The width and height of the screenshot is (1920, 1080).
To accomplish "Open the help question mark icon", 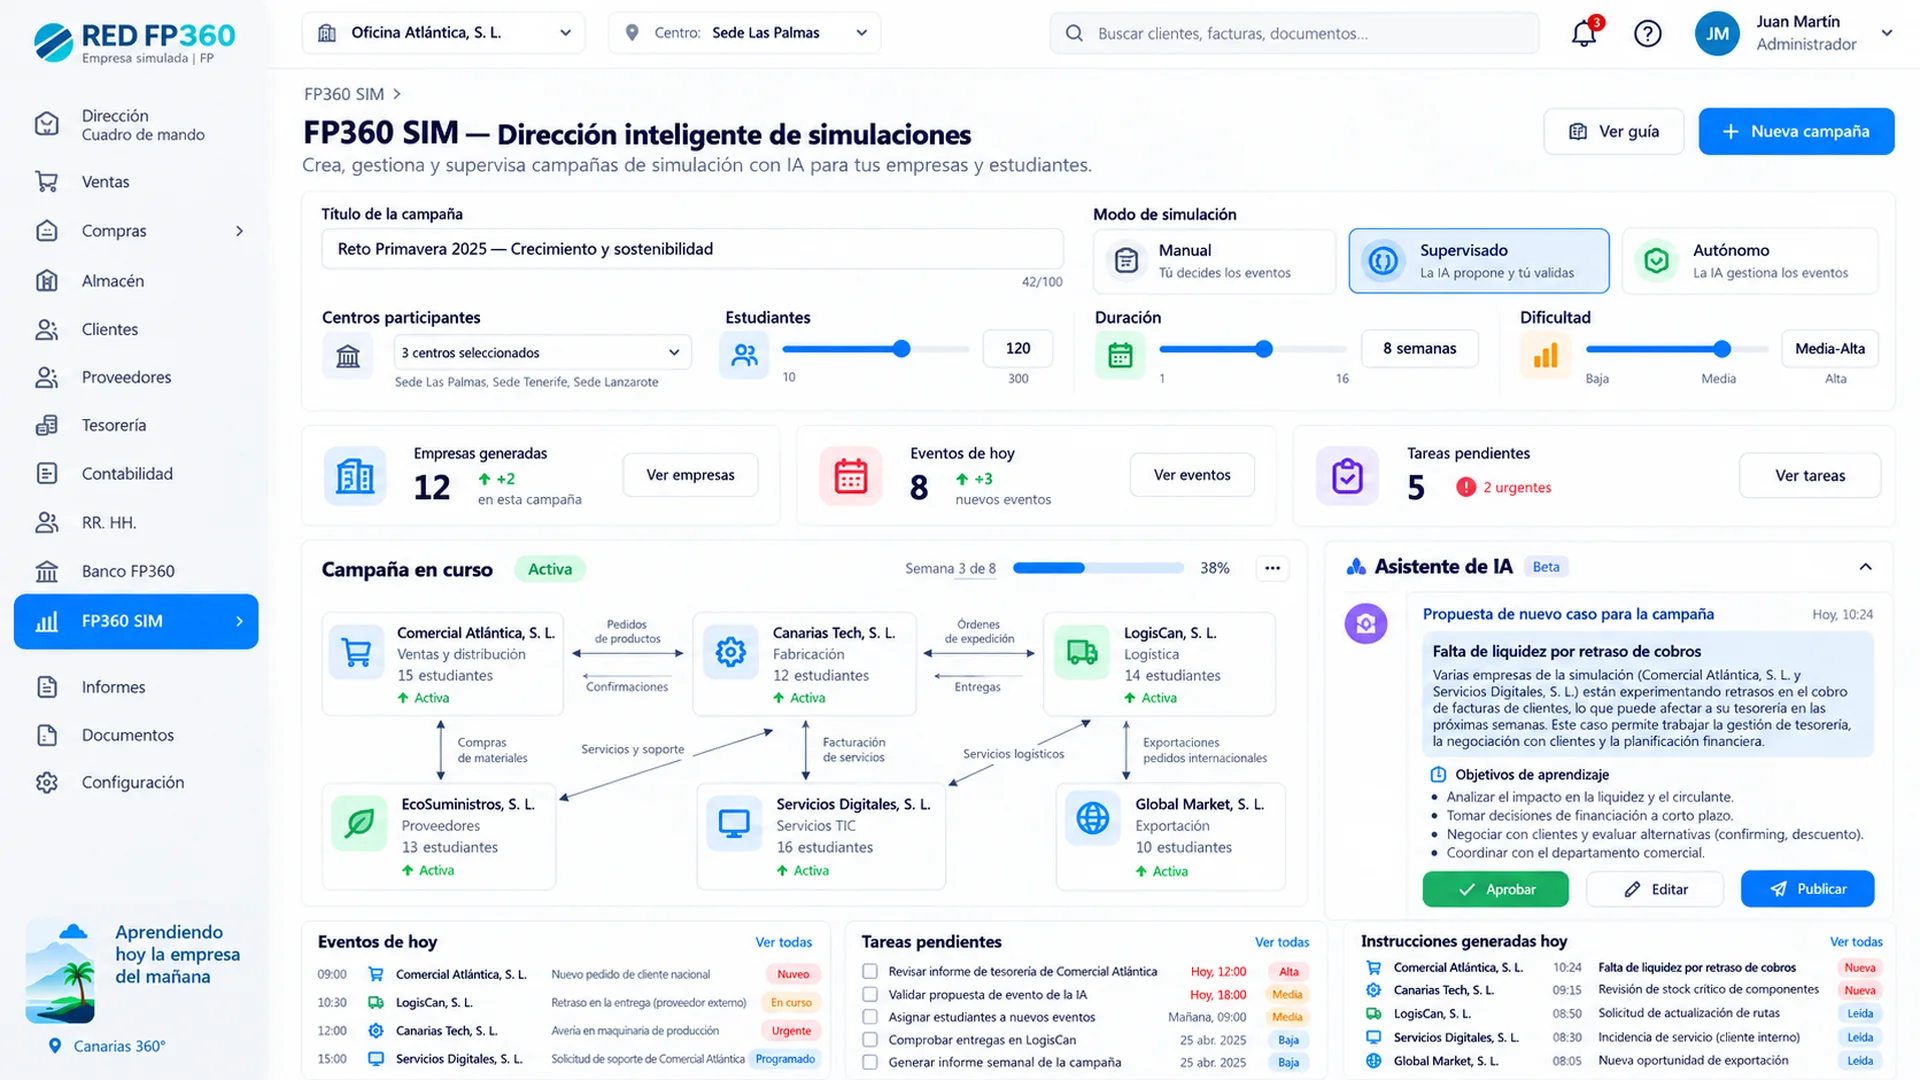I will click(1648, 33).
